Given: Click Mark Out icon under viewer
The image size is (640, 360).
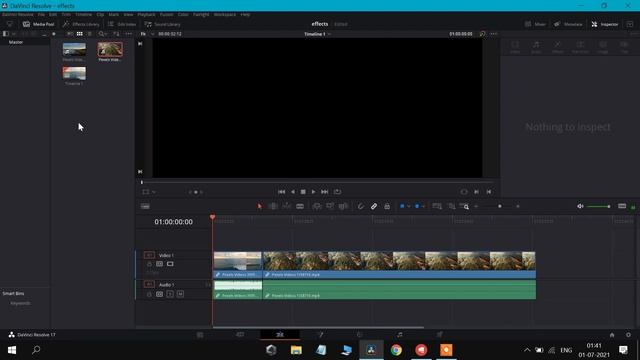Looking at the screenshot, I should [x=489, y=192].
